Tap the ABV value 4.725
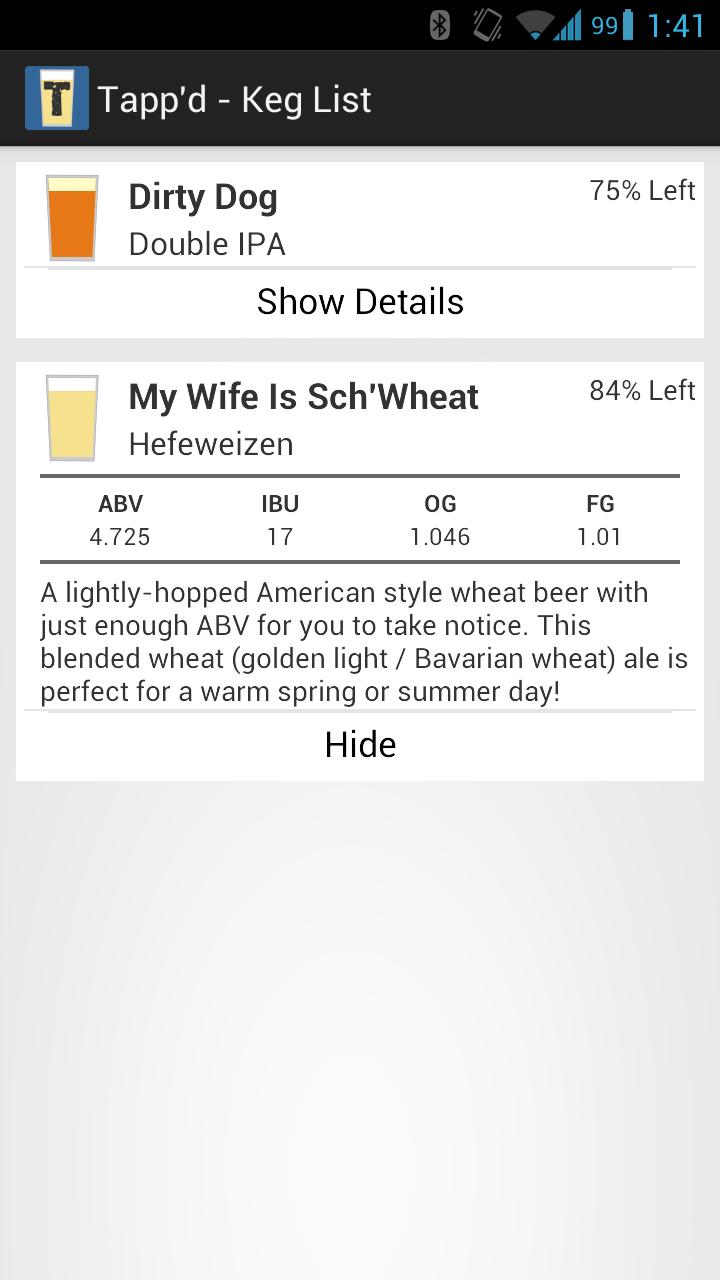This screenshot has height=1280, width=720. tap(120, 537)
